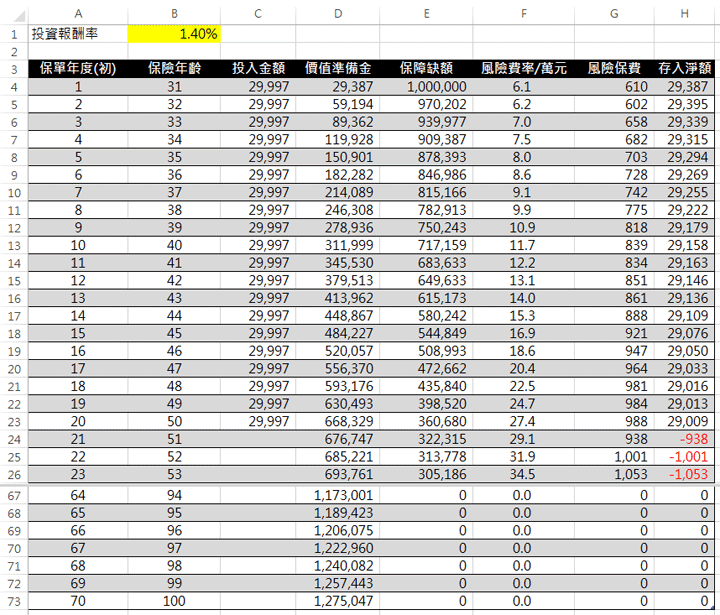Click the 保險年齡 header cell
The height and width of the screenshot is (615, 720).
[174, 68]
